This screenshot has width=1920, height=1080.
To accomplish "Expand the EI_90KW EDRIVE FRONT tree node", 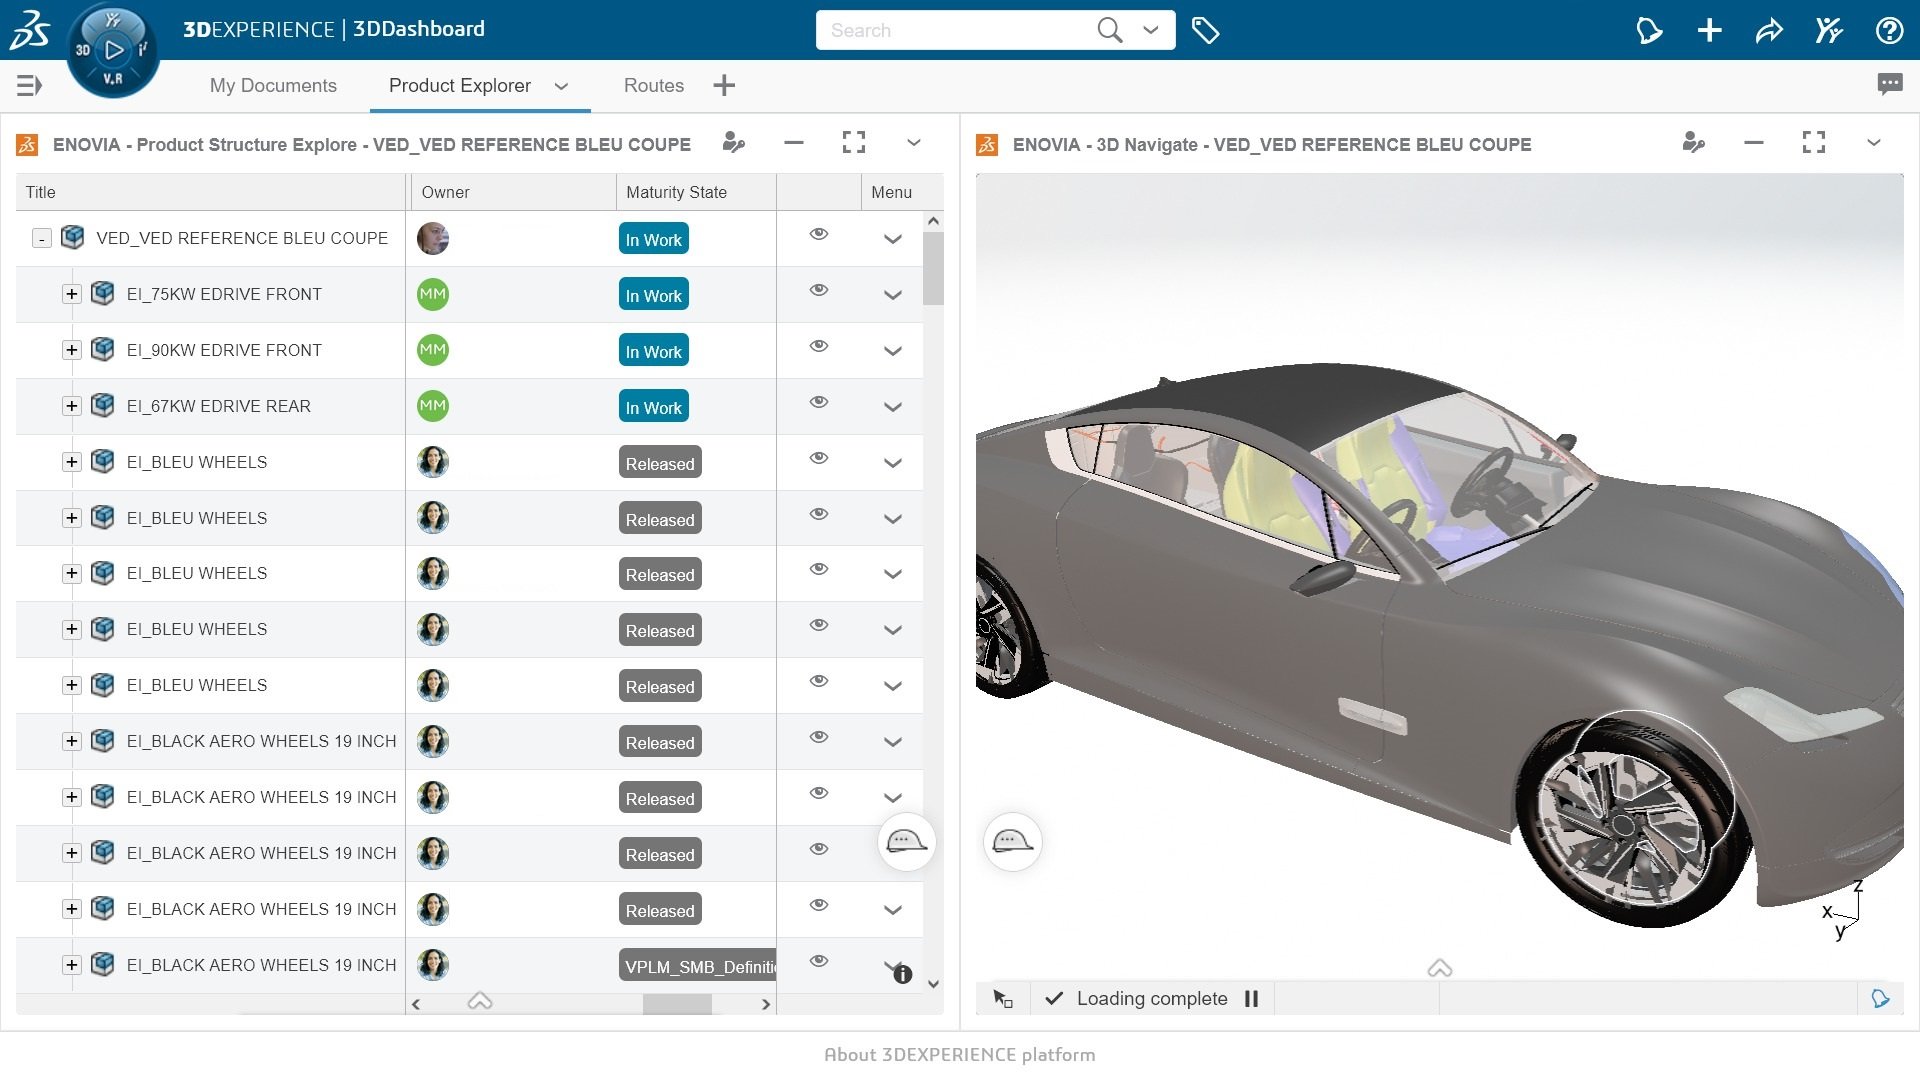I will click(71, 350).
